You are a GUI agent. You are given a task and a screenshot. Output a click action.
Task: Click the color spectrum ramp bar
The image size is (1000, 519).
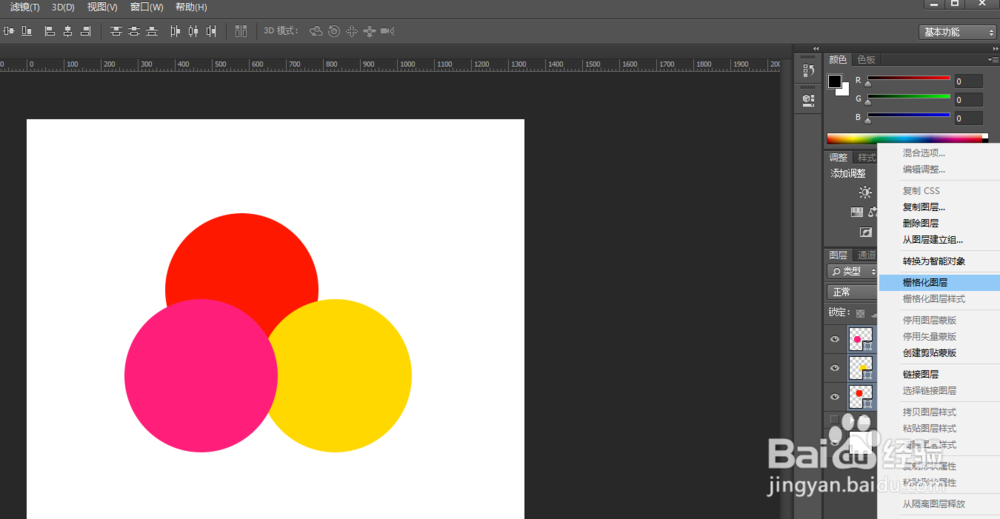point(907,138)
